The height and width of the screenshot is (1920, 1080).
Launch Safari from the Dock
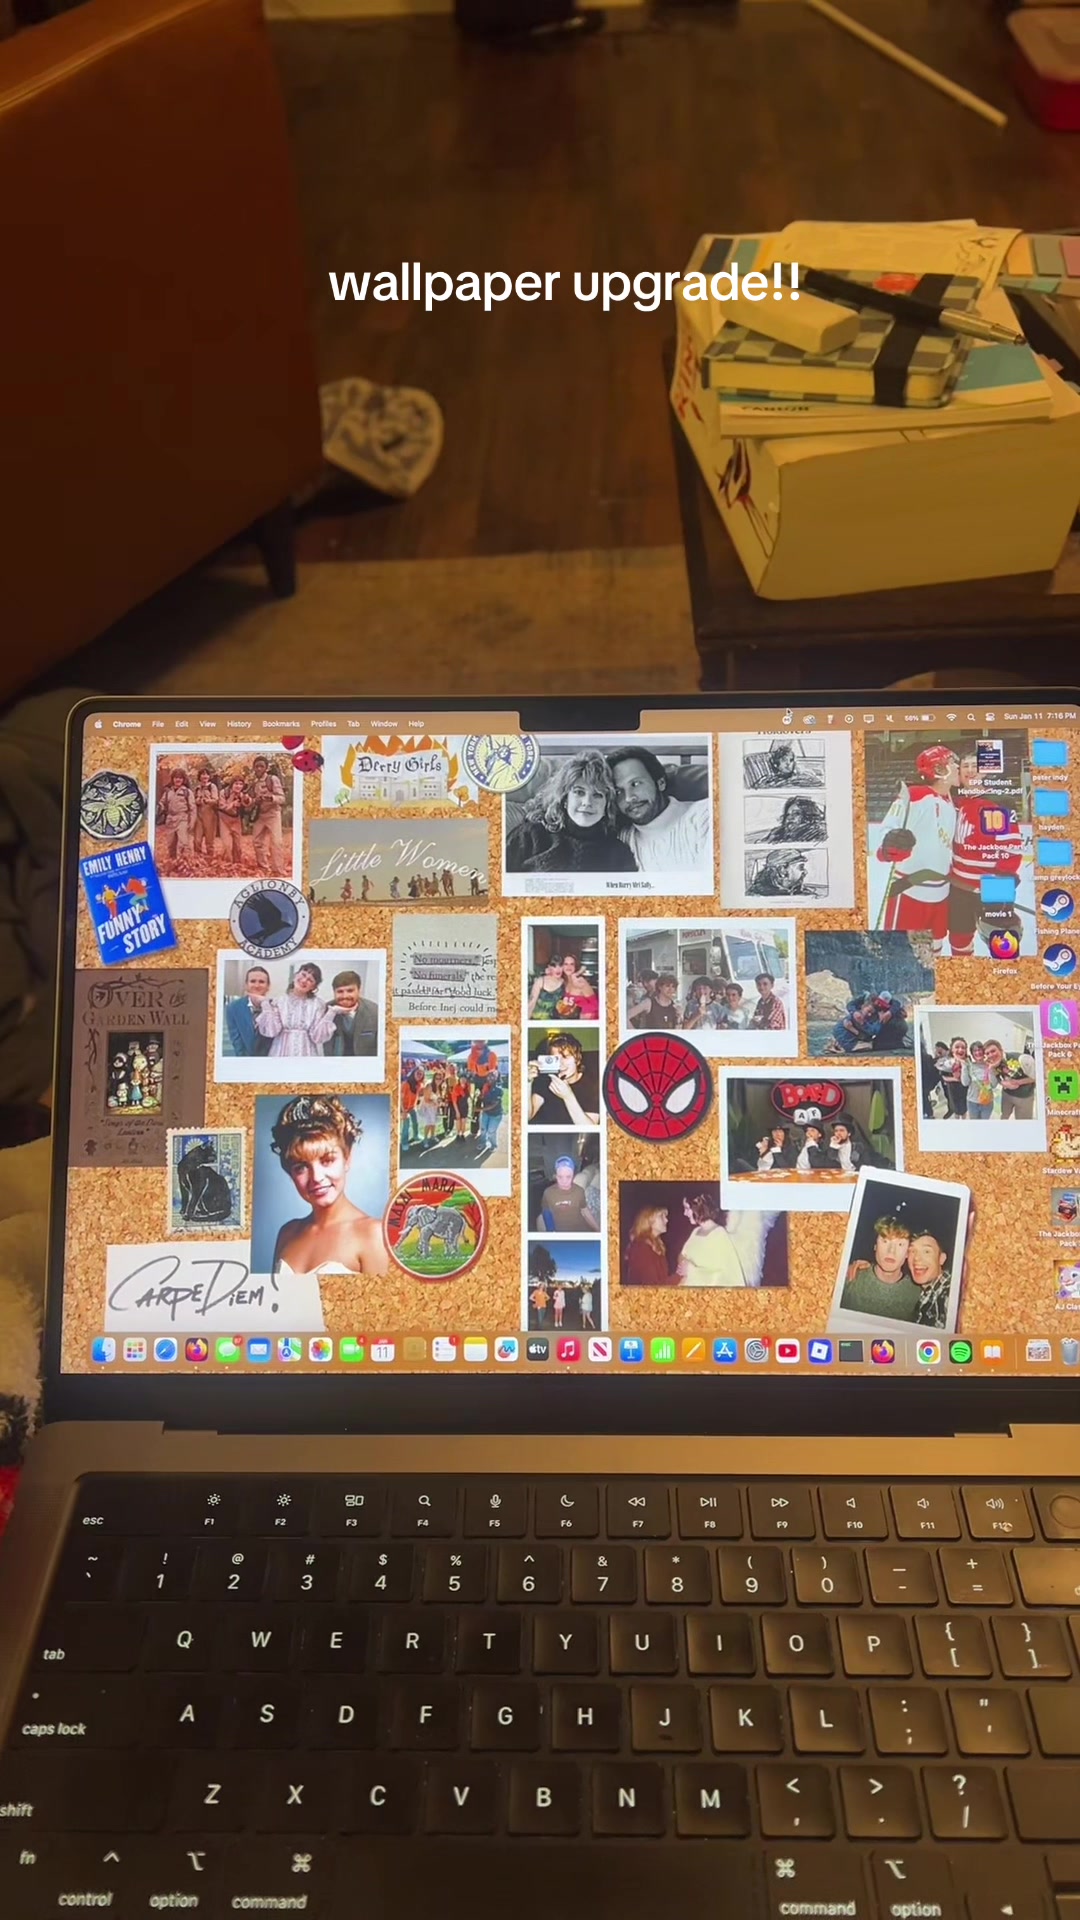point(165,1350)
